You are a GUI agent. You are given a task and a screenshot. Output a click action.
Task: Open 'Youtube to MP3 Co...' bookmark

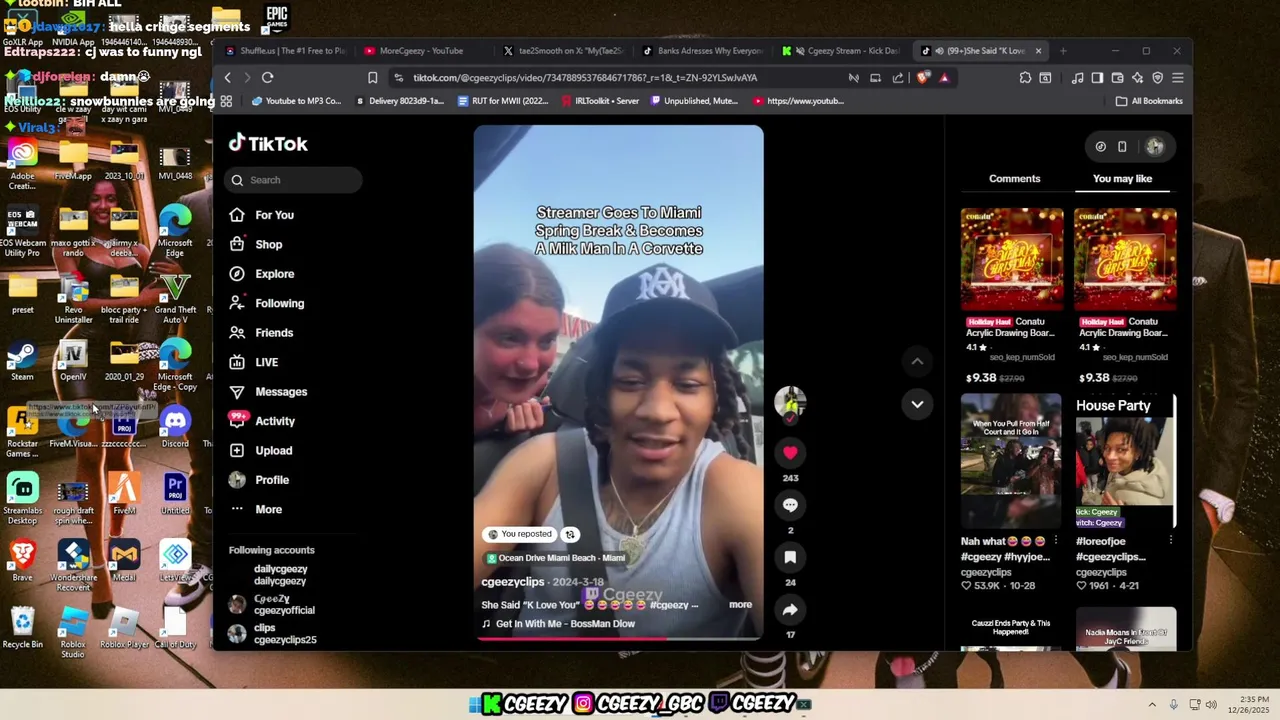(x=296, y=101)
